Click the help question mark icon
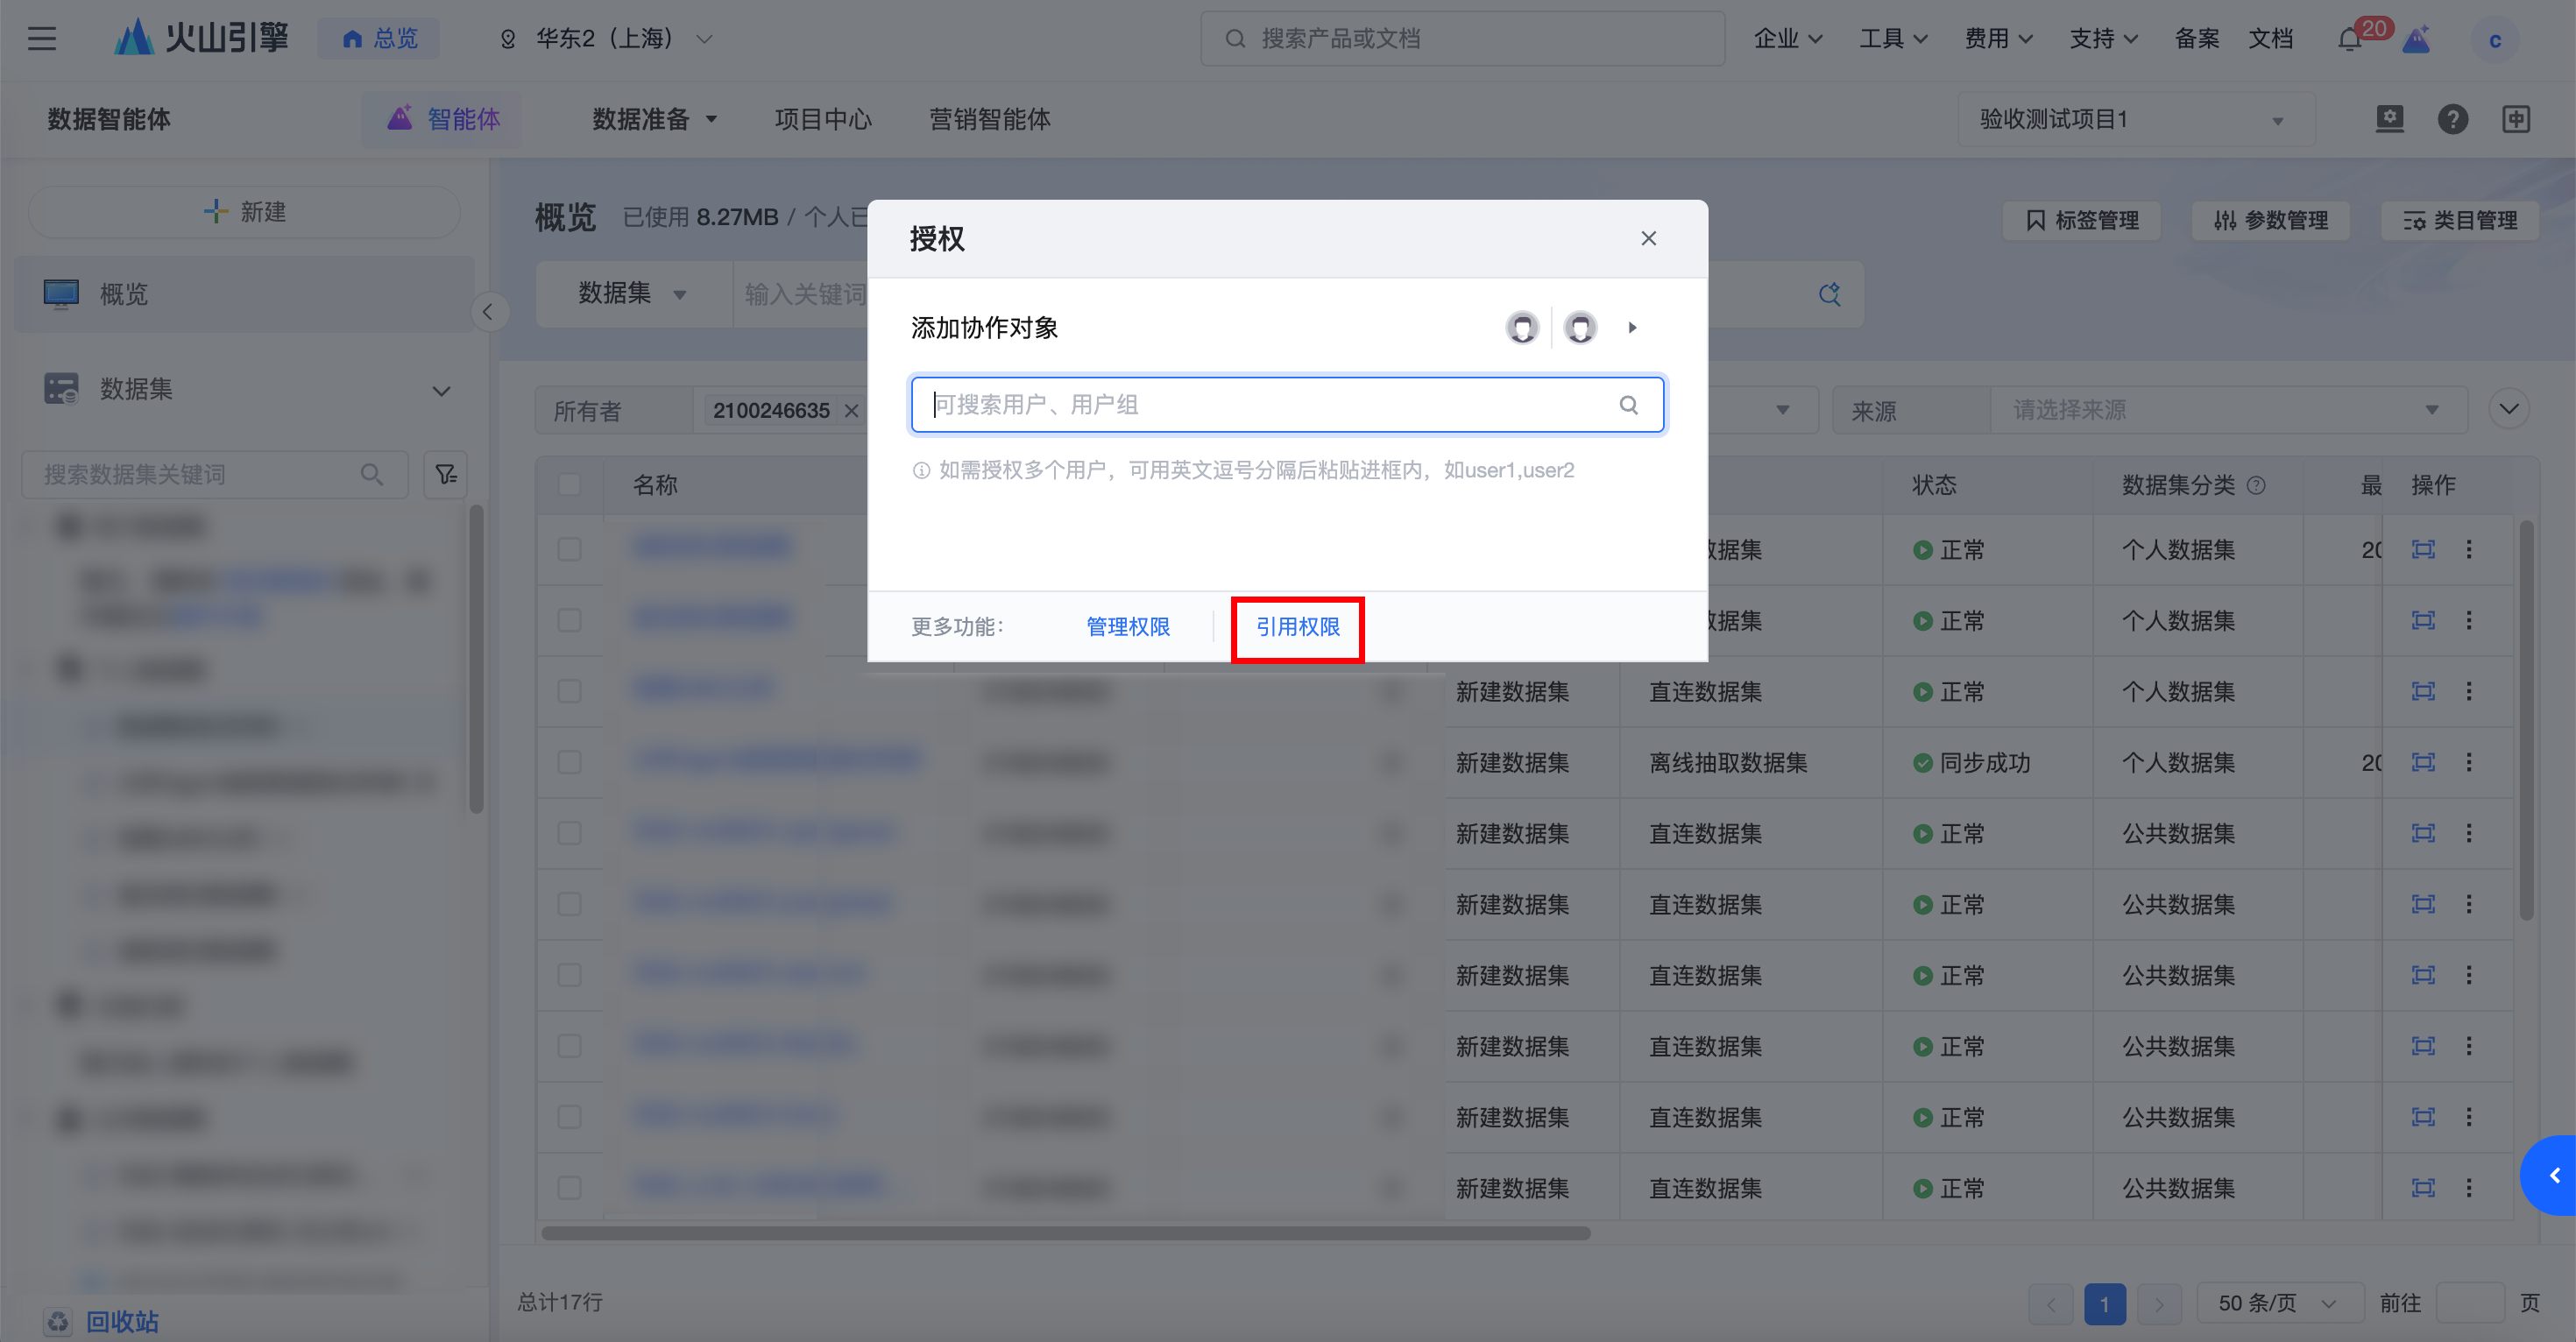 2452,119
